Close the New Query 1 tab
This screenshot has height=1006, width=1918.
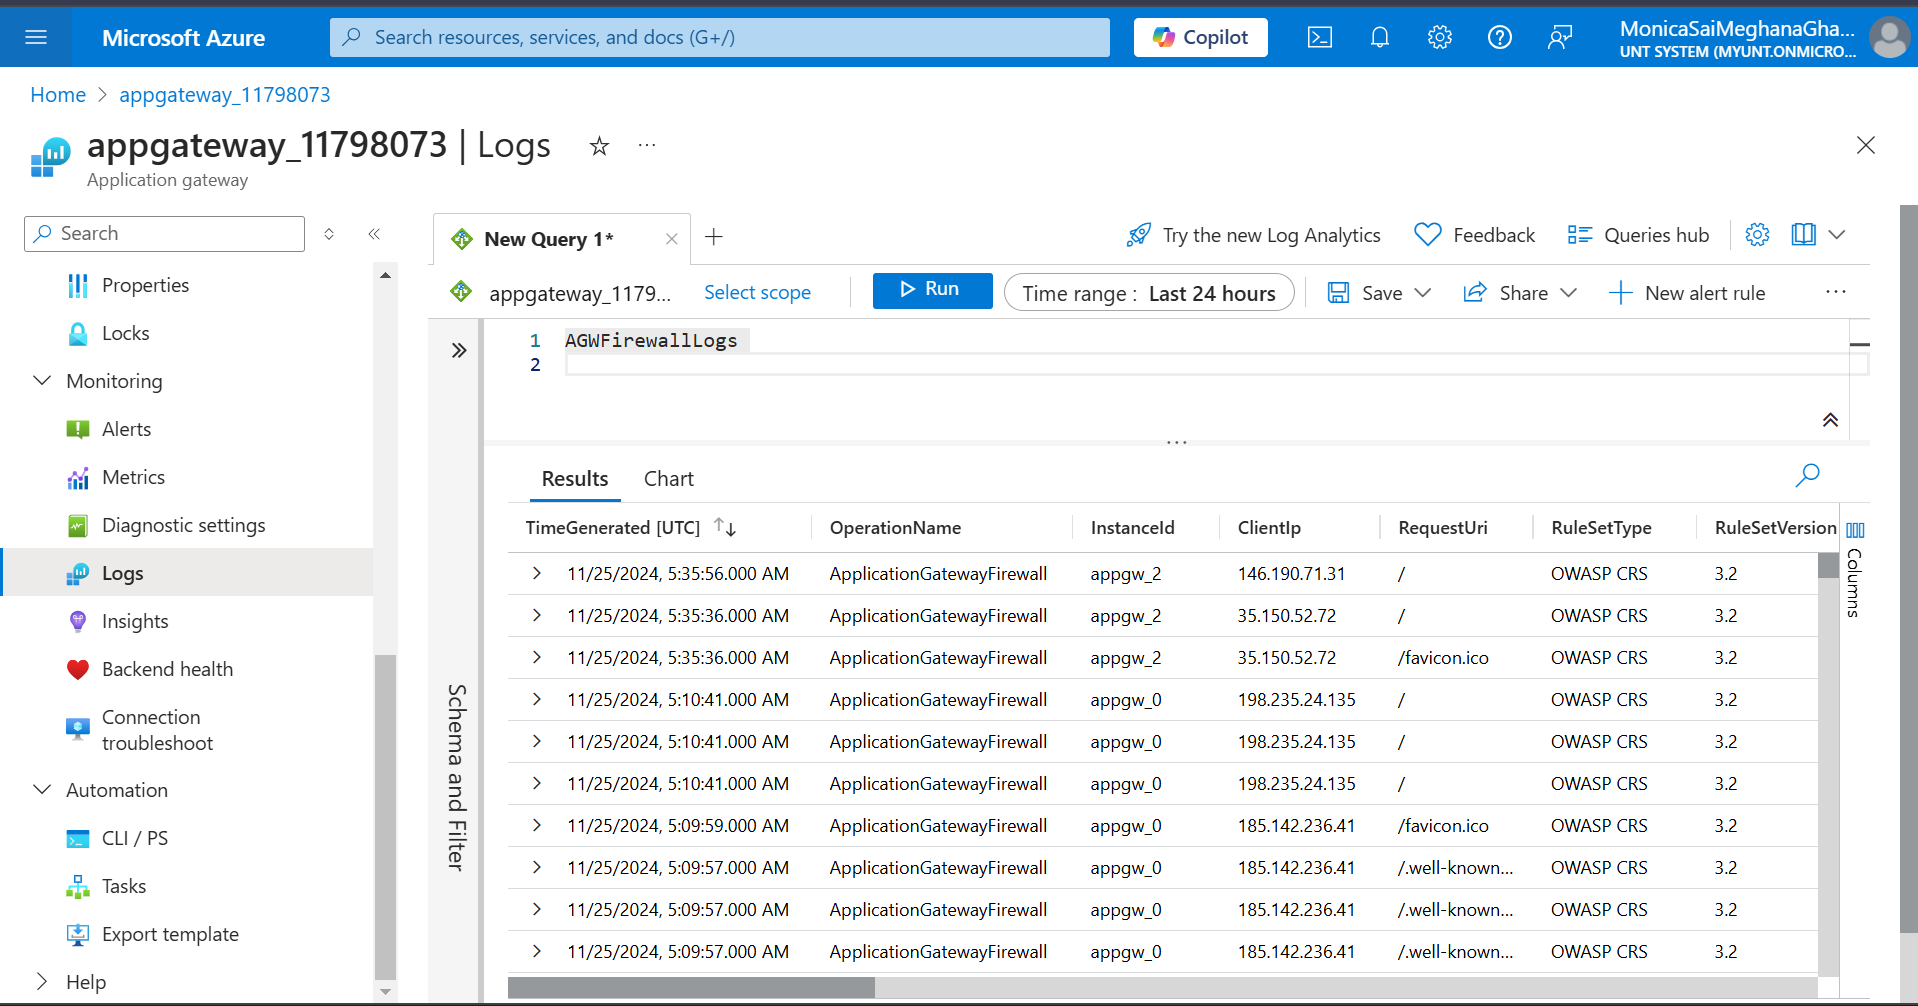tap(672, 239)
